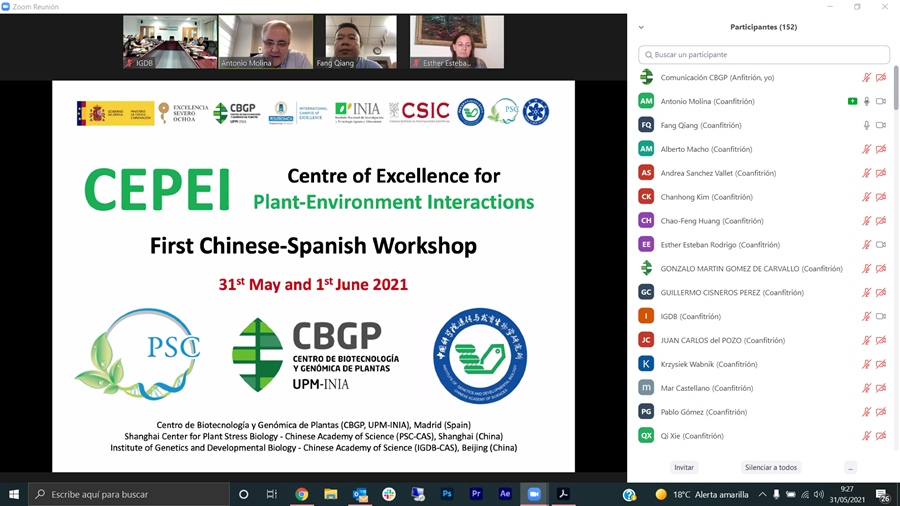Screen dimensions: 900x506
Task: Click Fang Qiang's camera icon
Action: tap(881, 125)
